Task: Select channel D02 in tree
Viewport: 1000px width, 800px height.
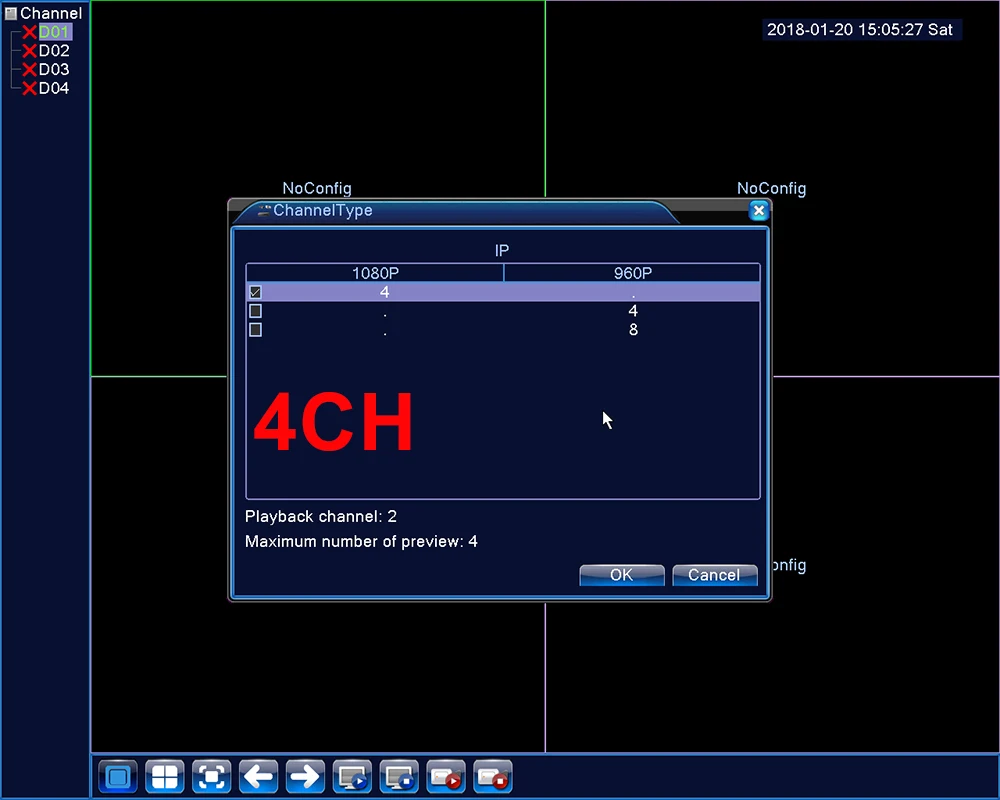Action: (54, 50)
